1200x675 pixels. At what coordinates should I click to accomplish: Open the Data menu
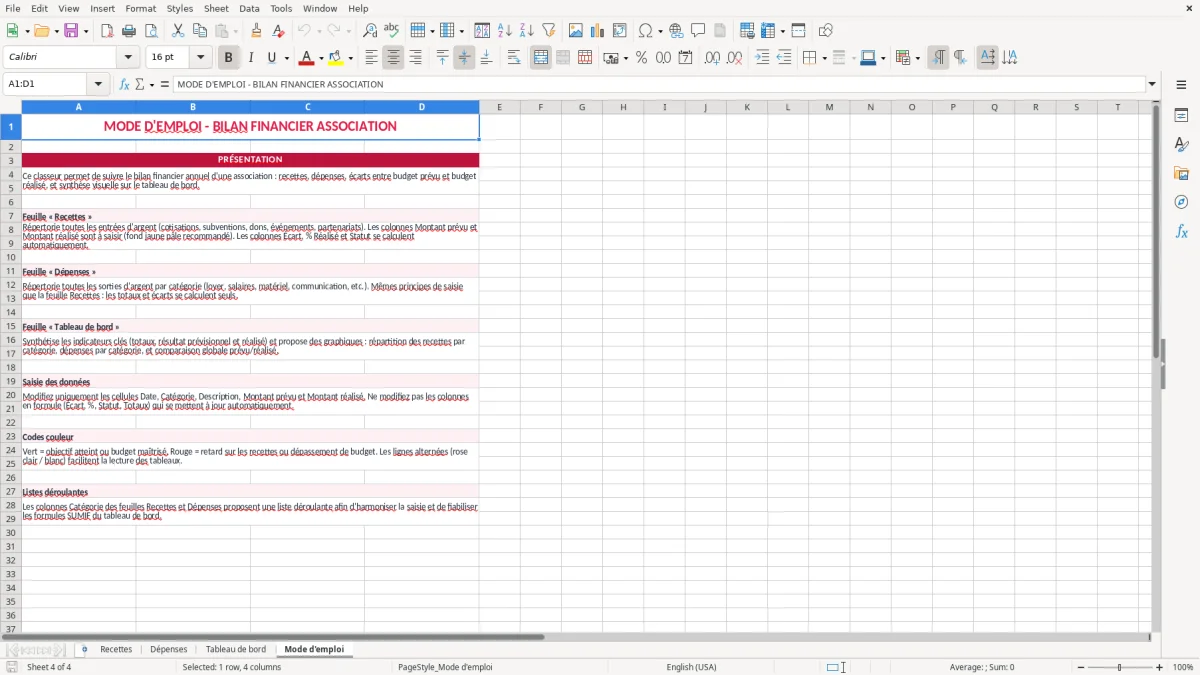pyautogui.click(x=249, y=8)
